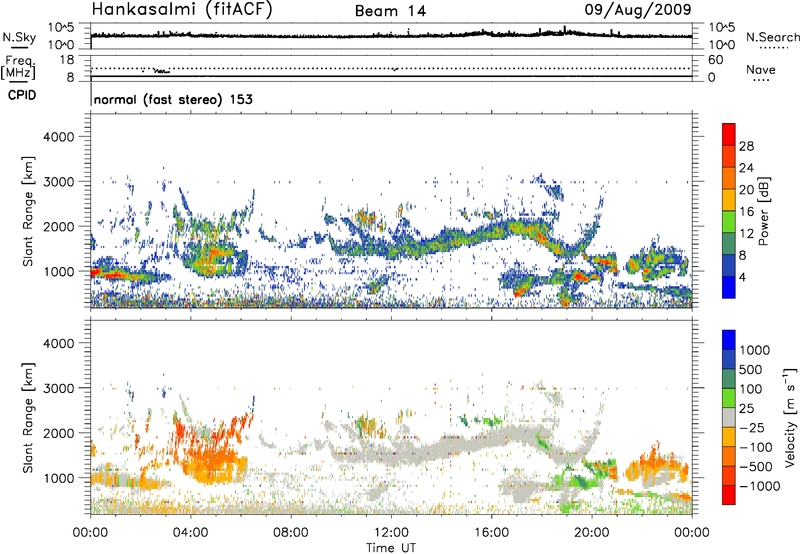800x554 pixels.
Task: Click the "28" label on the power colorbar
Action: click(x=746, y=146)
